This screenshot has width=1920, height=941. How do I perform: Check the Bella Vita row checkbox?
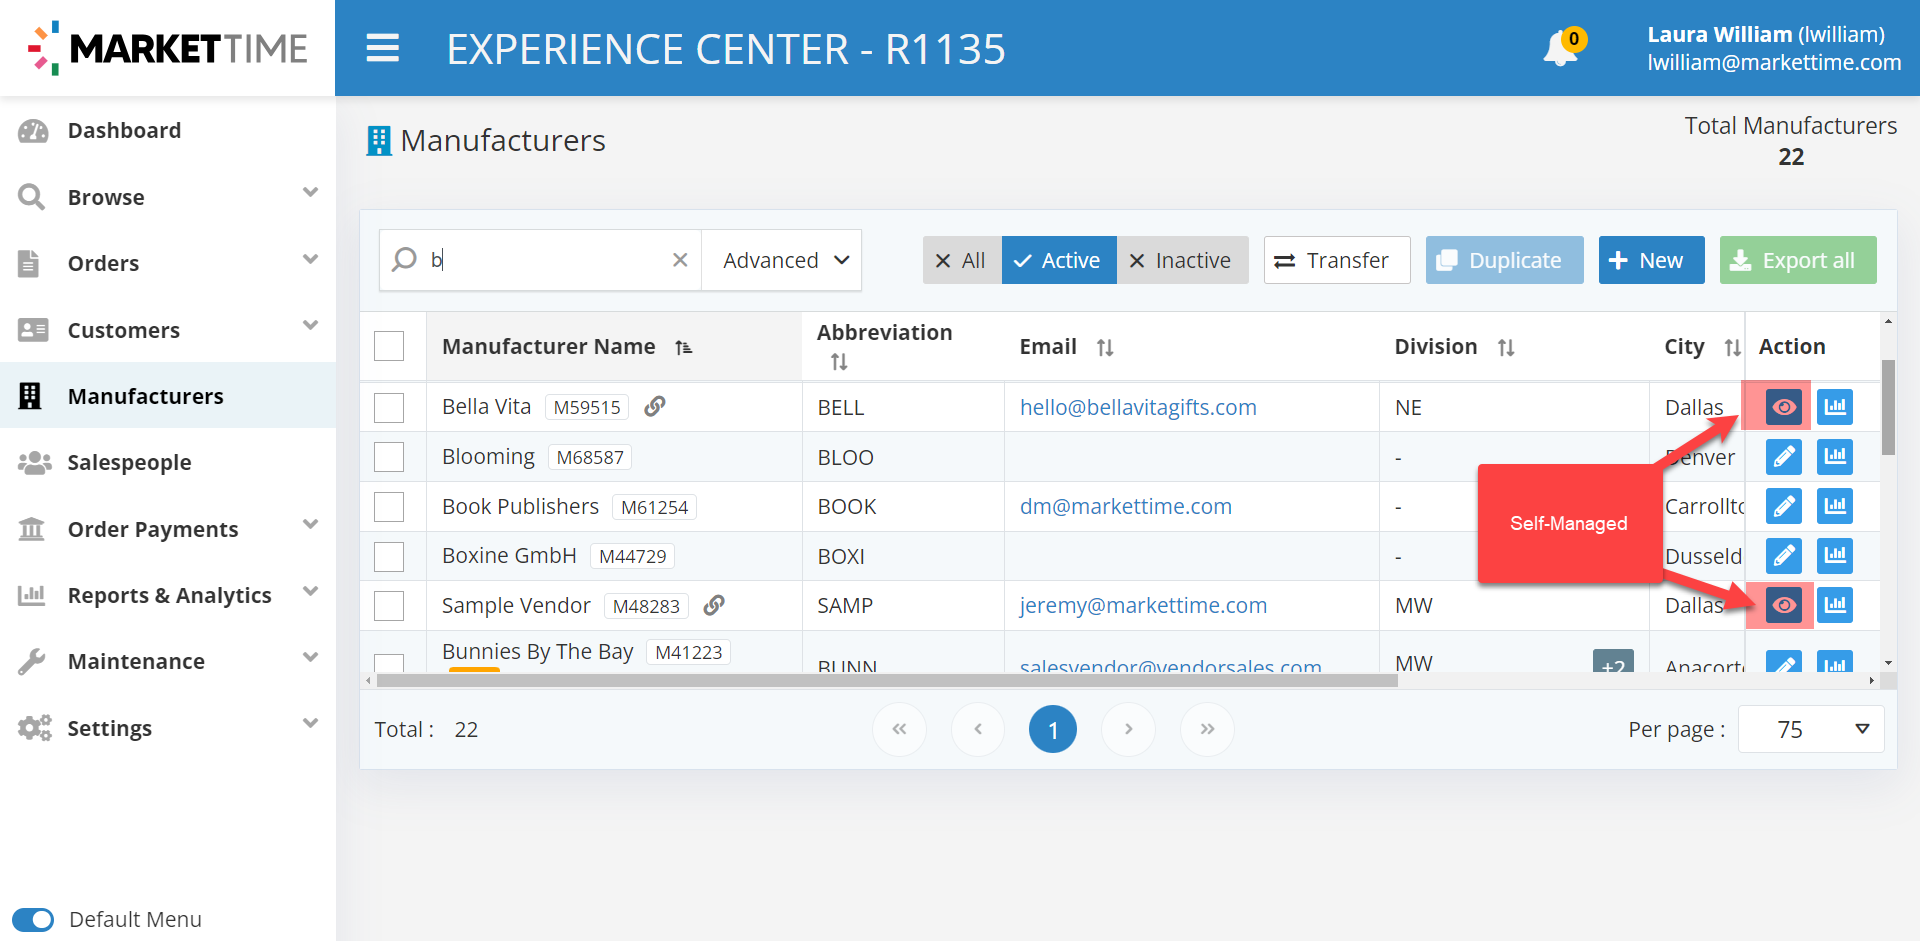point(389,407)
